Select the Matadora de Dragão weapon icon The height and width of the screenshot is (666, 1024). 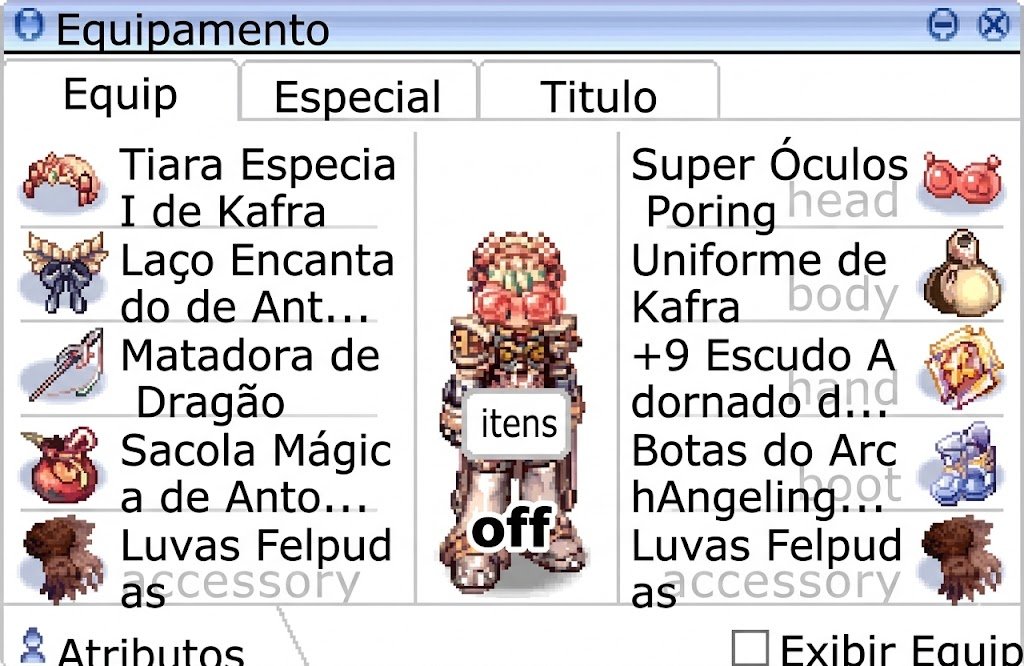pos(67,365)
